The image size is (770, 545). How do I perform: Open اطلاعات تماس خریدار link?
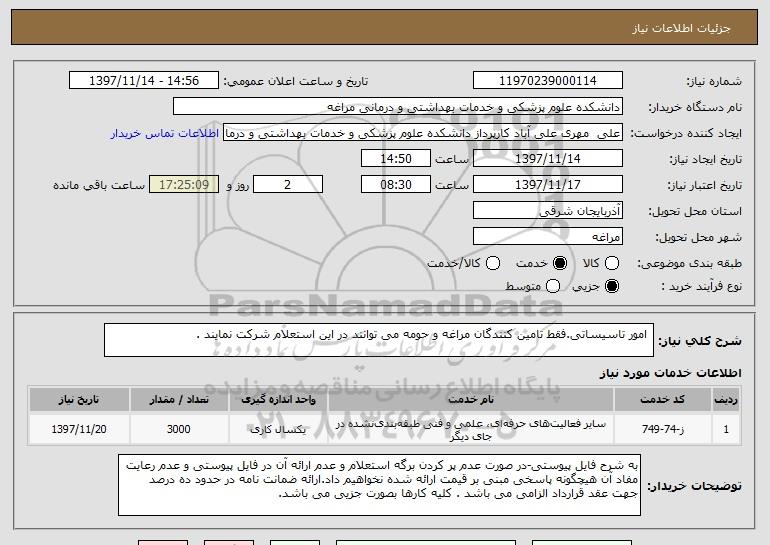[165, 133]
